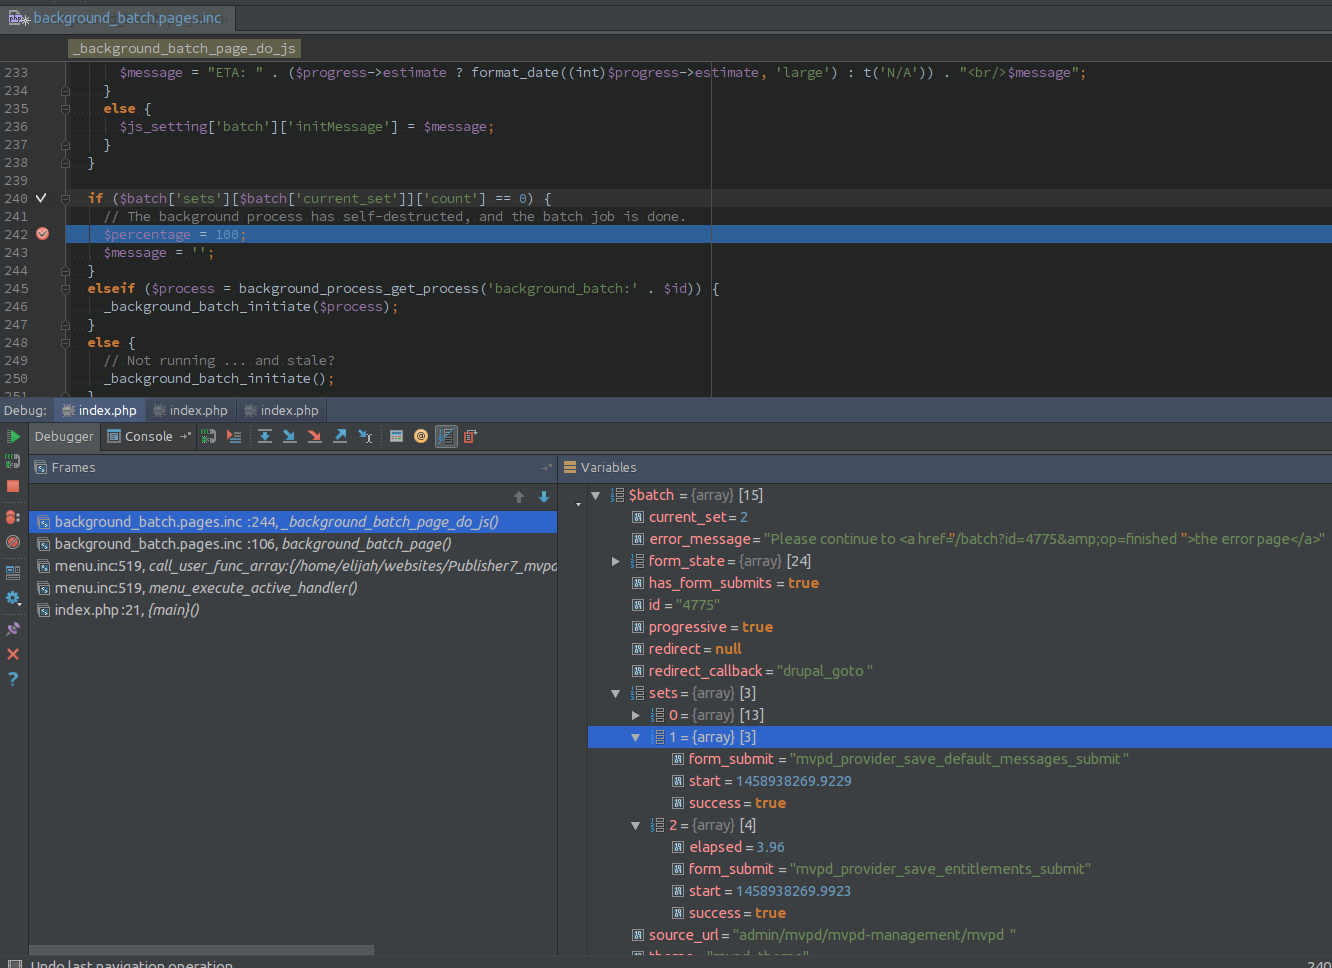Click the Rerun debug icon in the left sidebar
This screenshot has width=1332, height=968.
[x=13, y=461]
